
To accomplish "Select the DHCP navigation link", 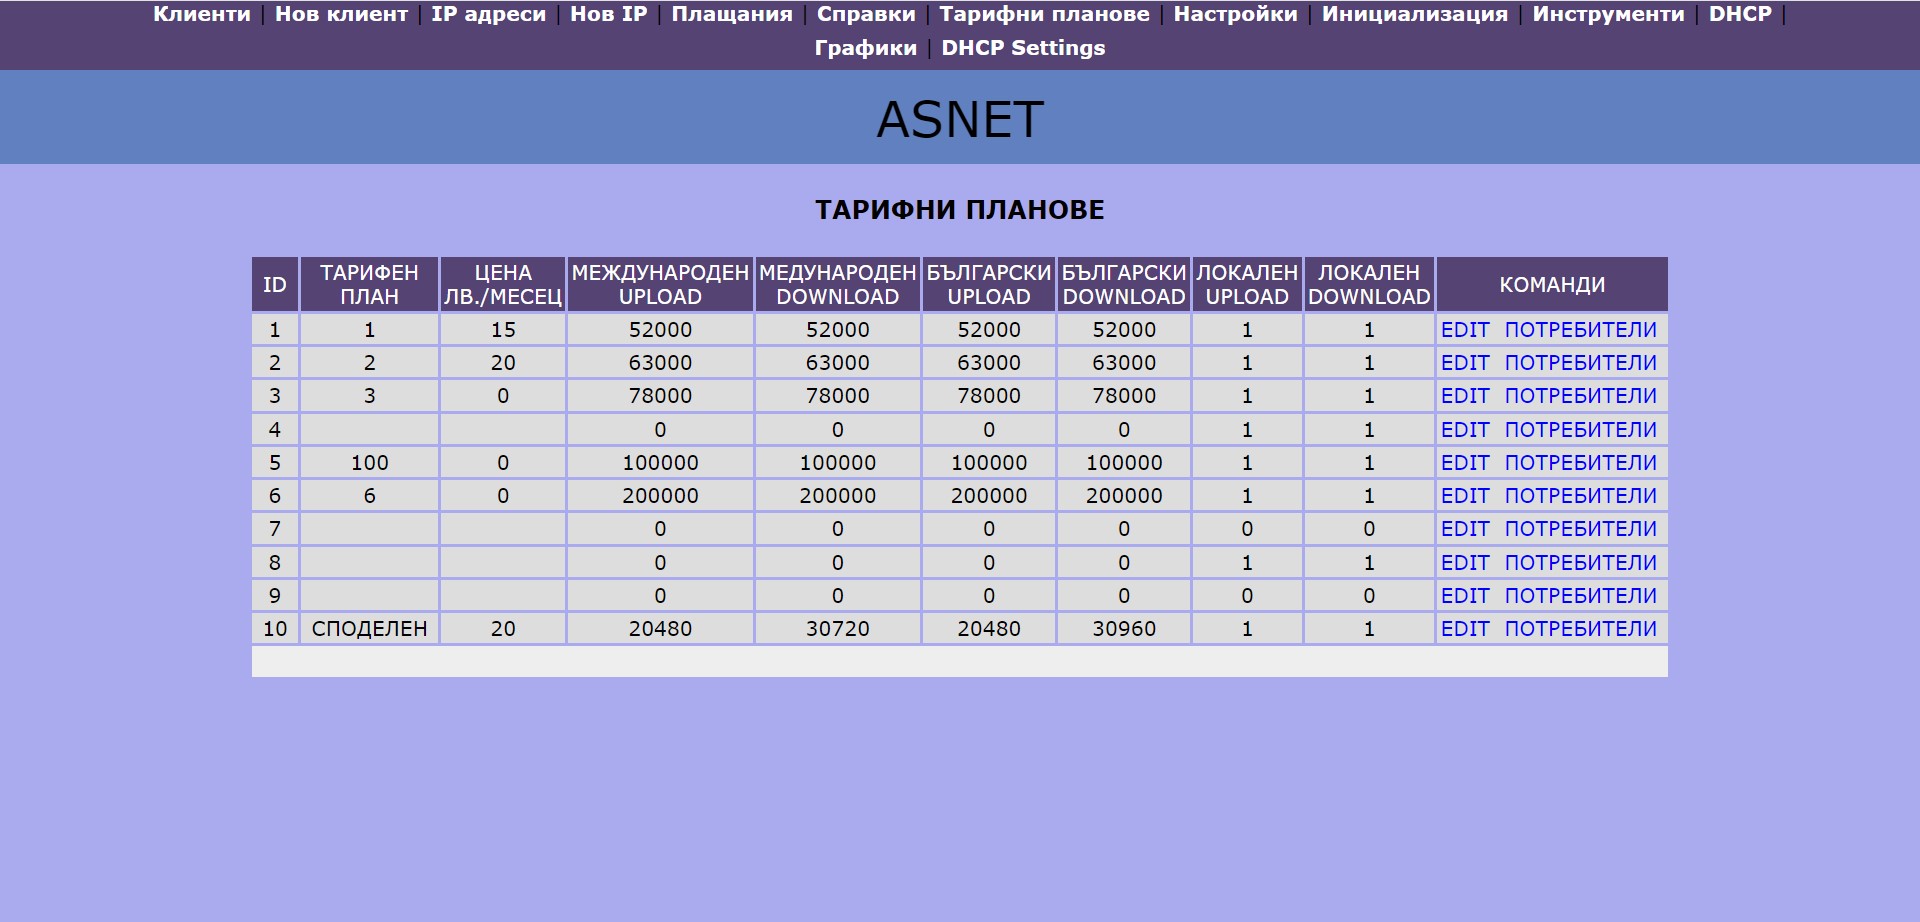I will click(x=1740, y=14).
